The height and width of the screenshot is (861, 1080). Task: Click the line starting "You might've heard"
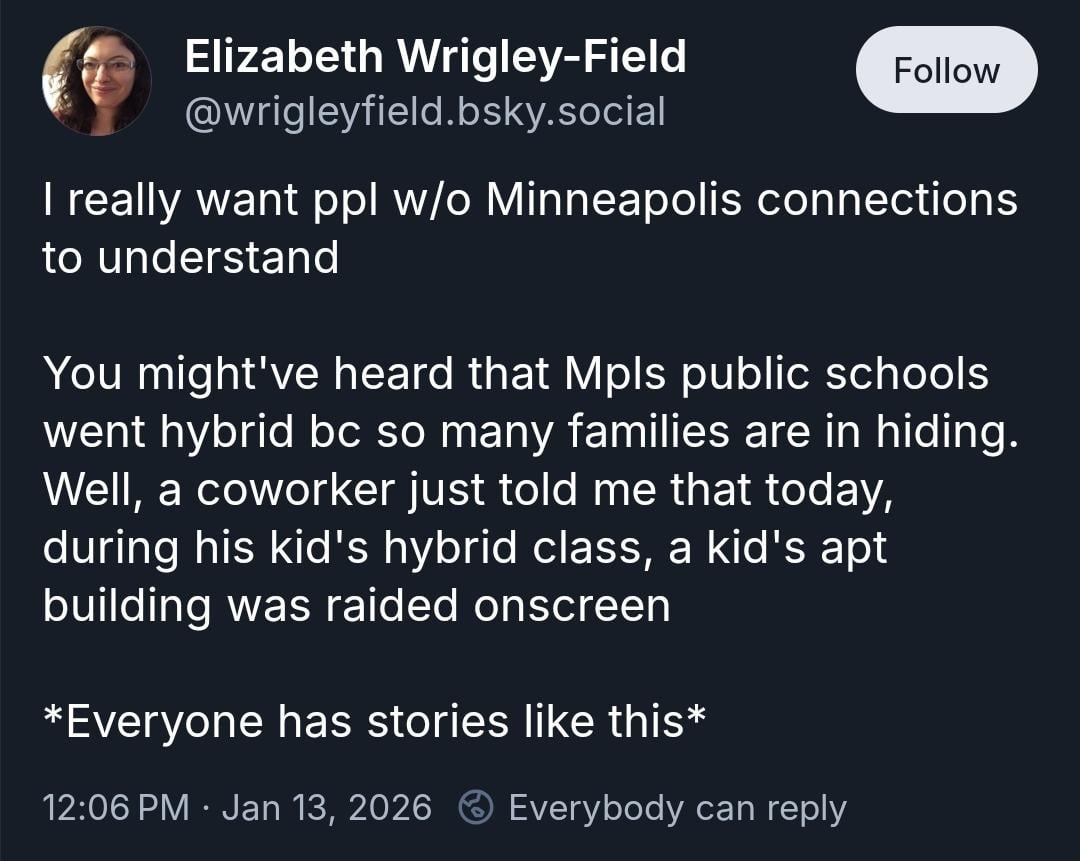click(x=516, y=374)
